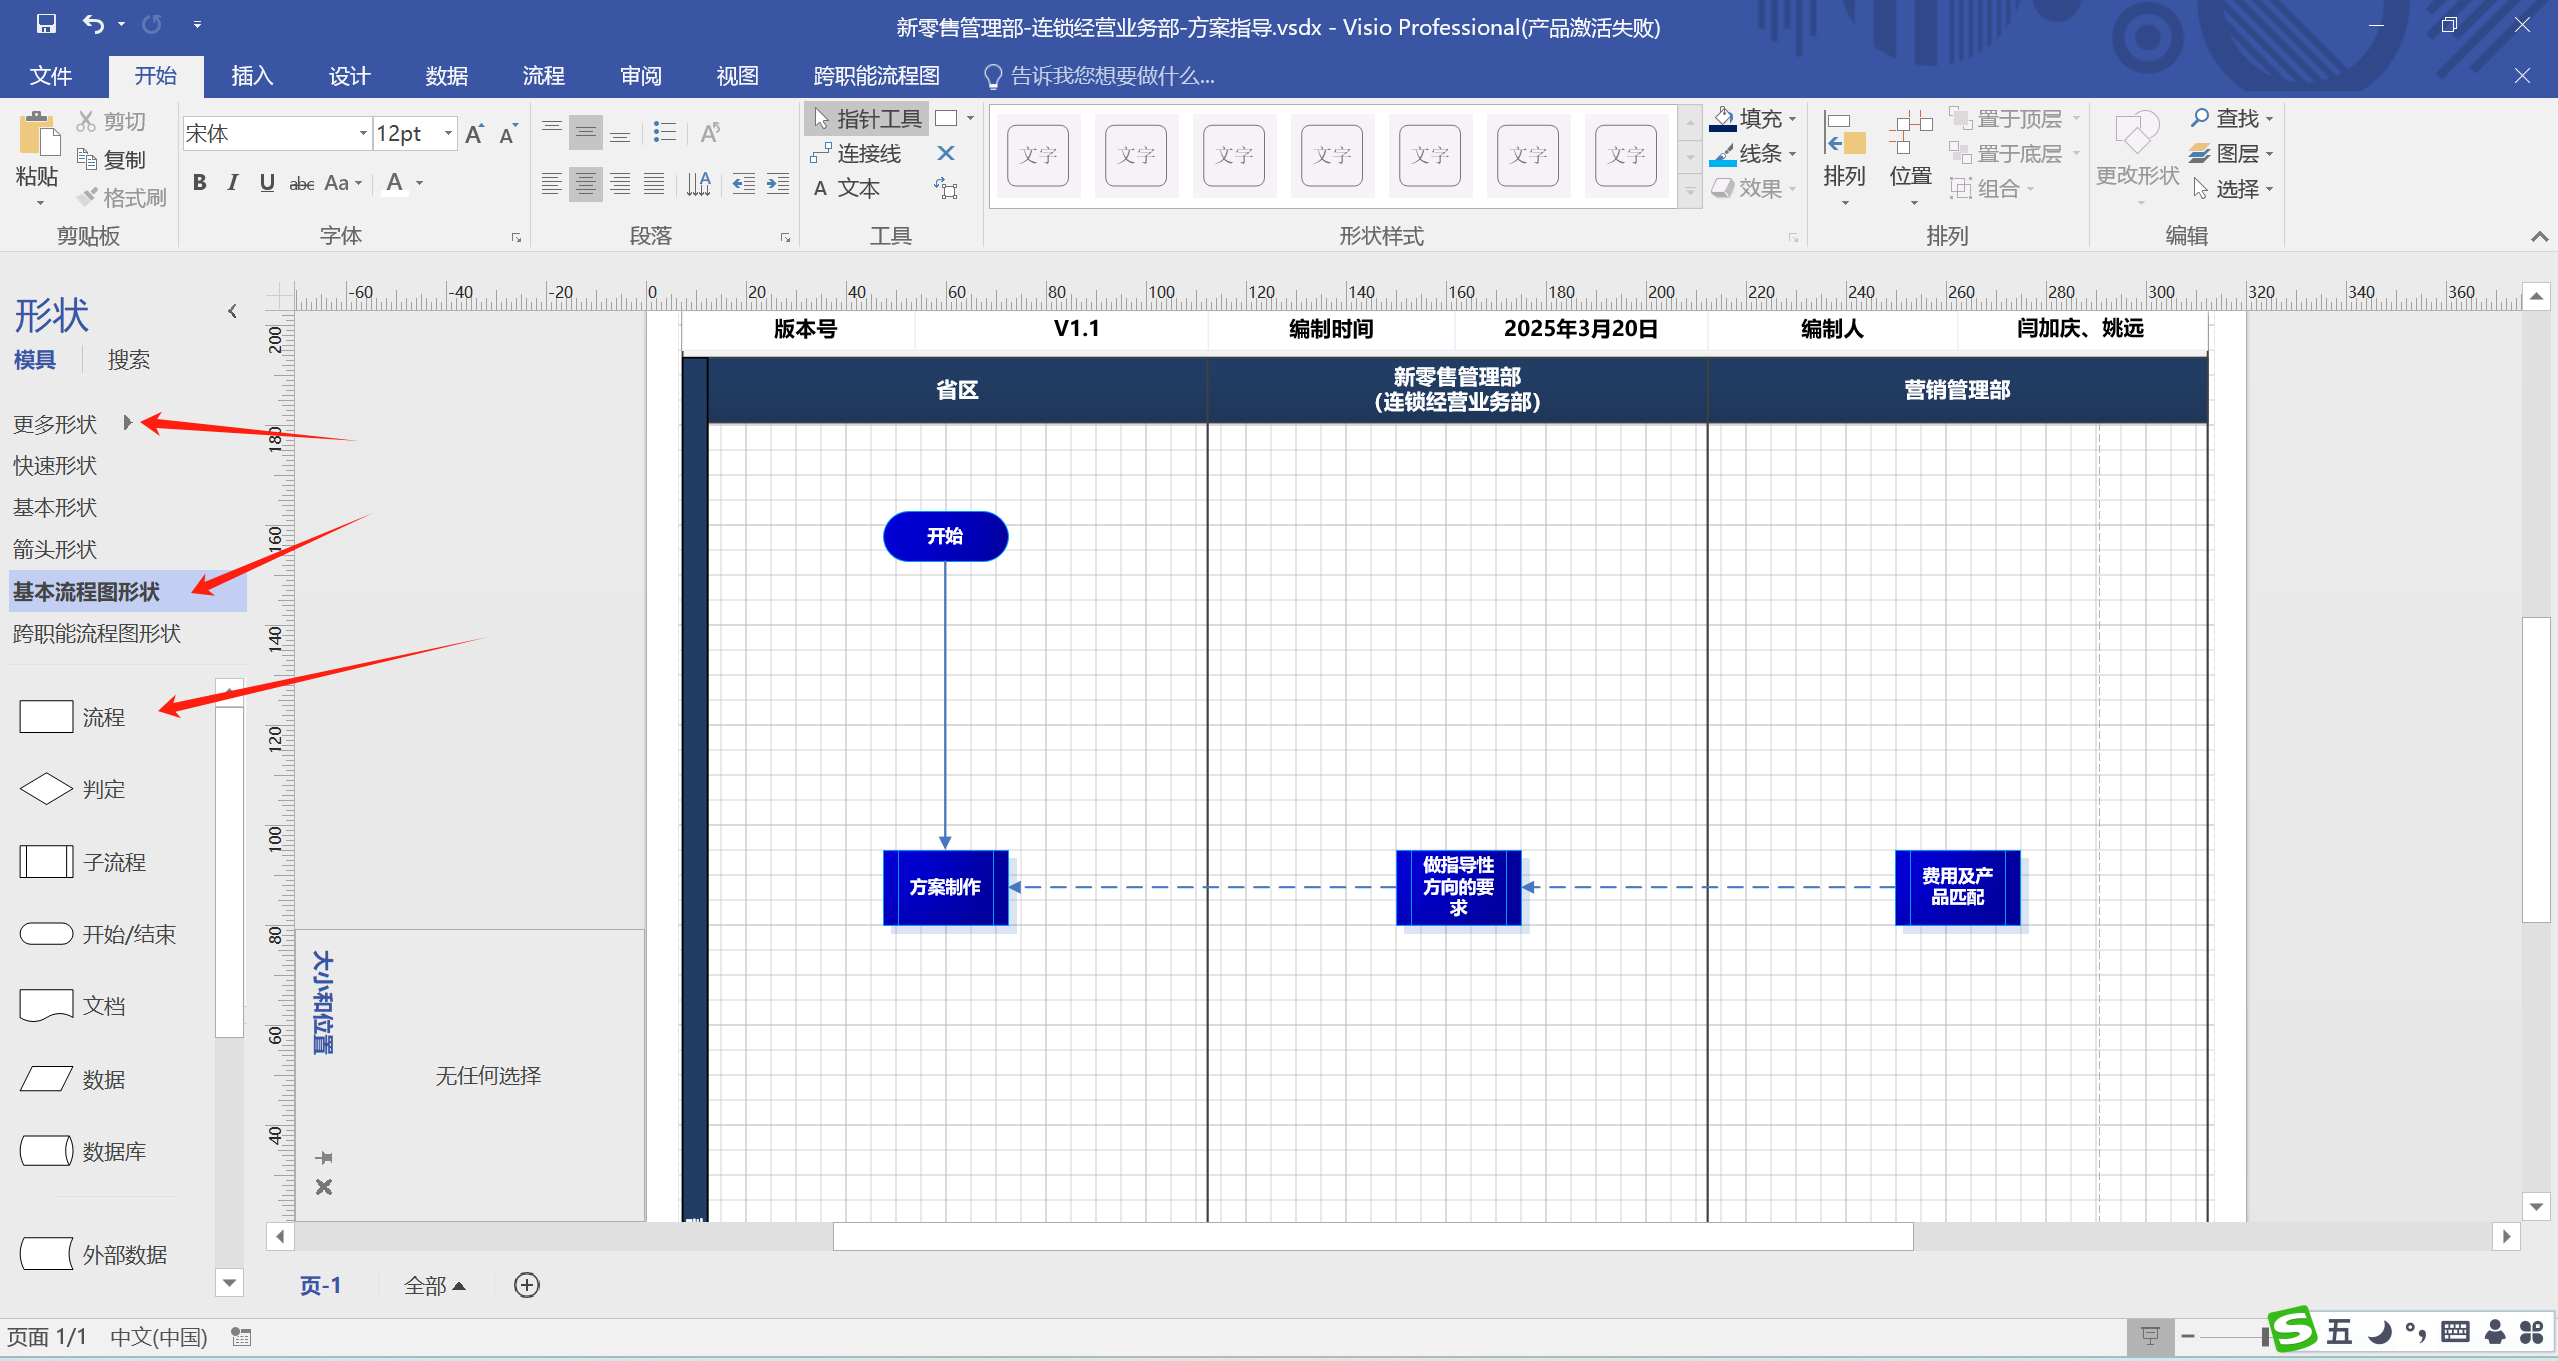Click the Save icon in title bar
Screen dimensions: 2558x1361
click(x=46, y=24)
